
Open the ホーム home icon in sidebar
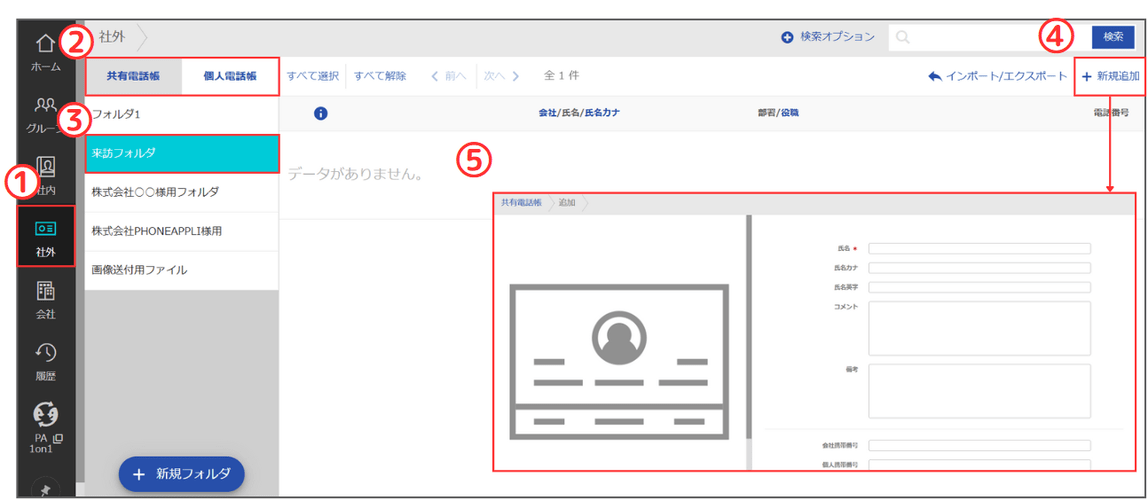45,45
